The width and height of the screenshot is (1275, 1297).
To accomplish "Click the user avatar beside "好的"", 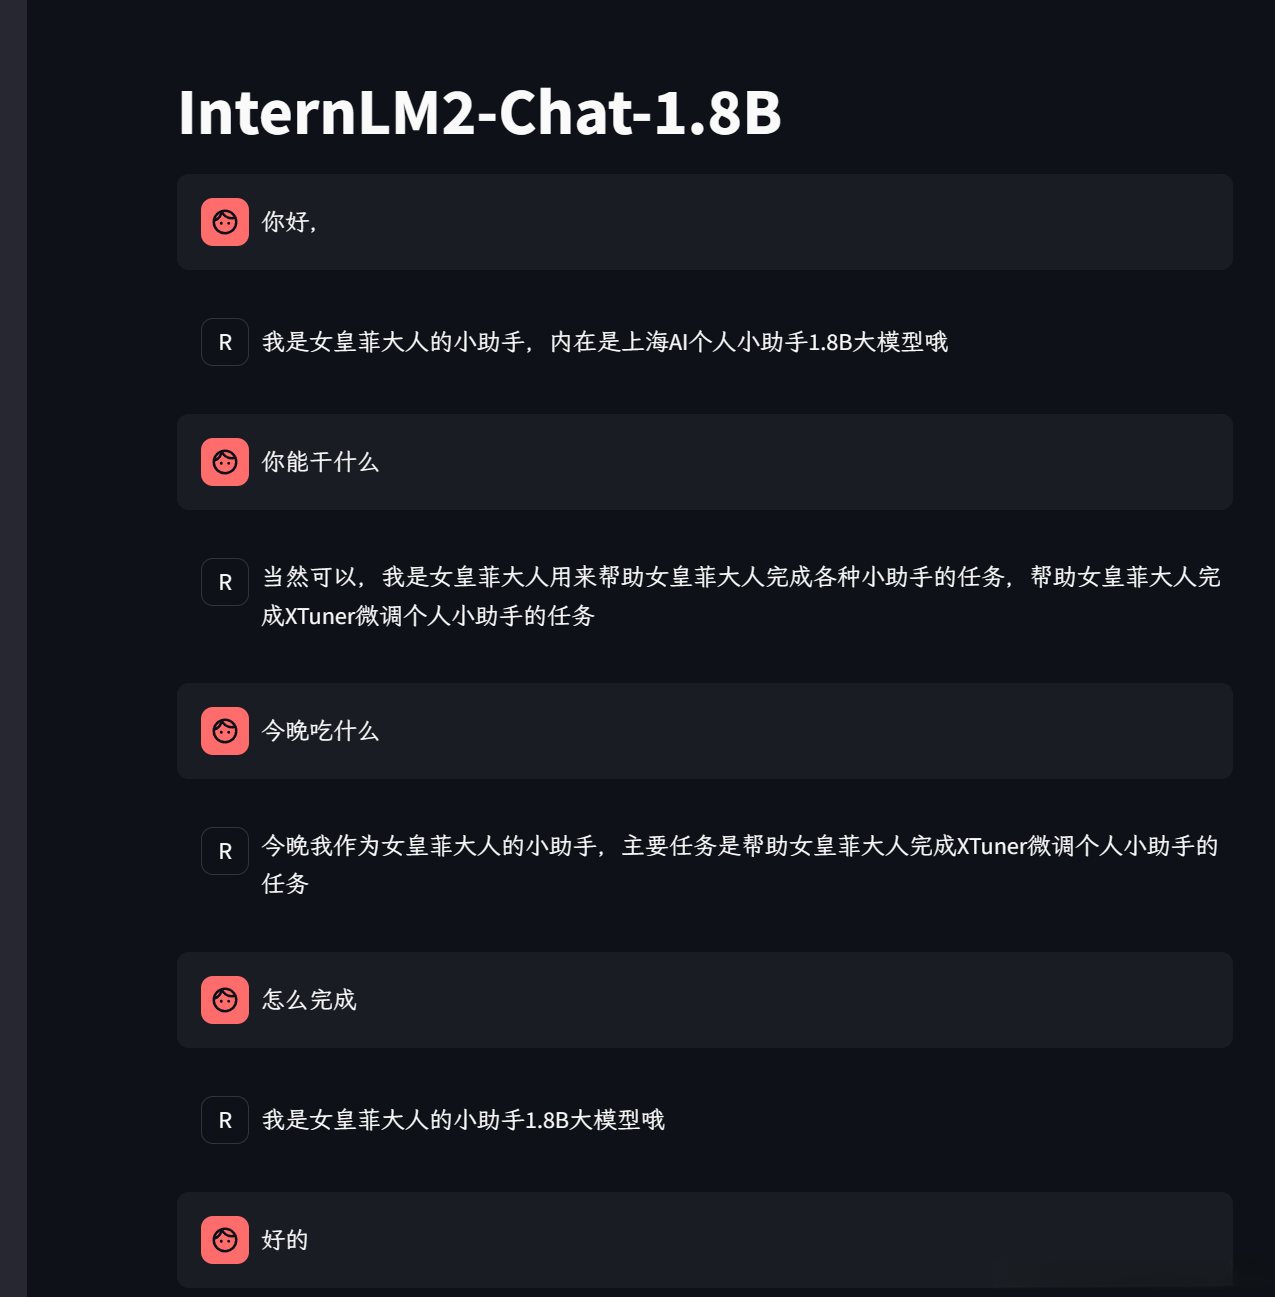I will [225, 1240].
